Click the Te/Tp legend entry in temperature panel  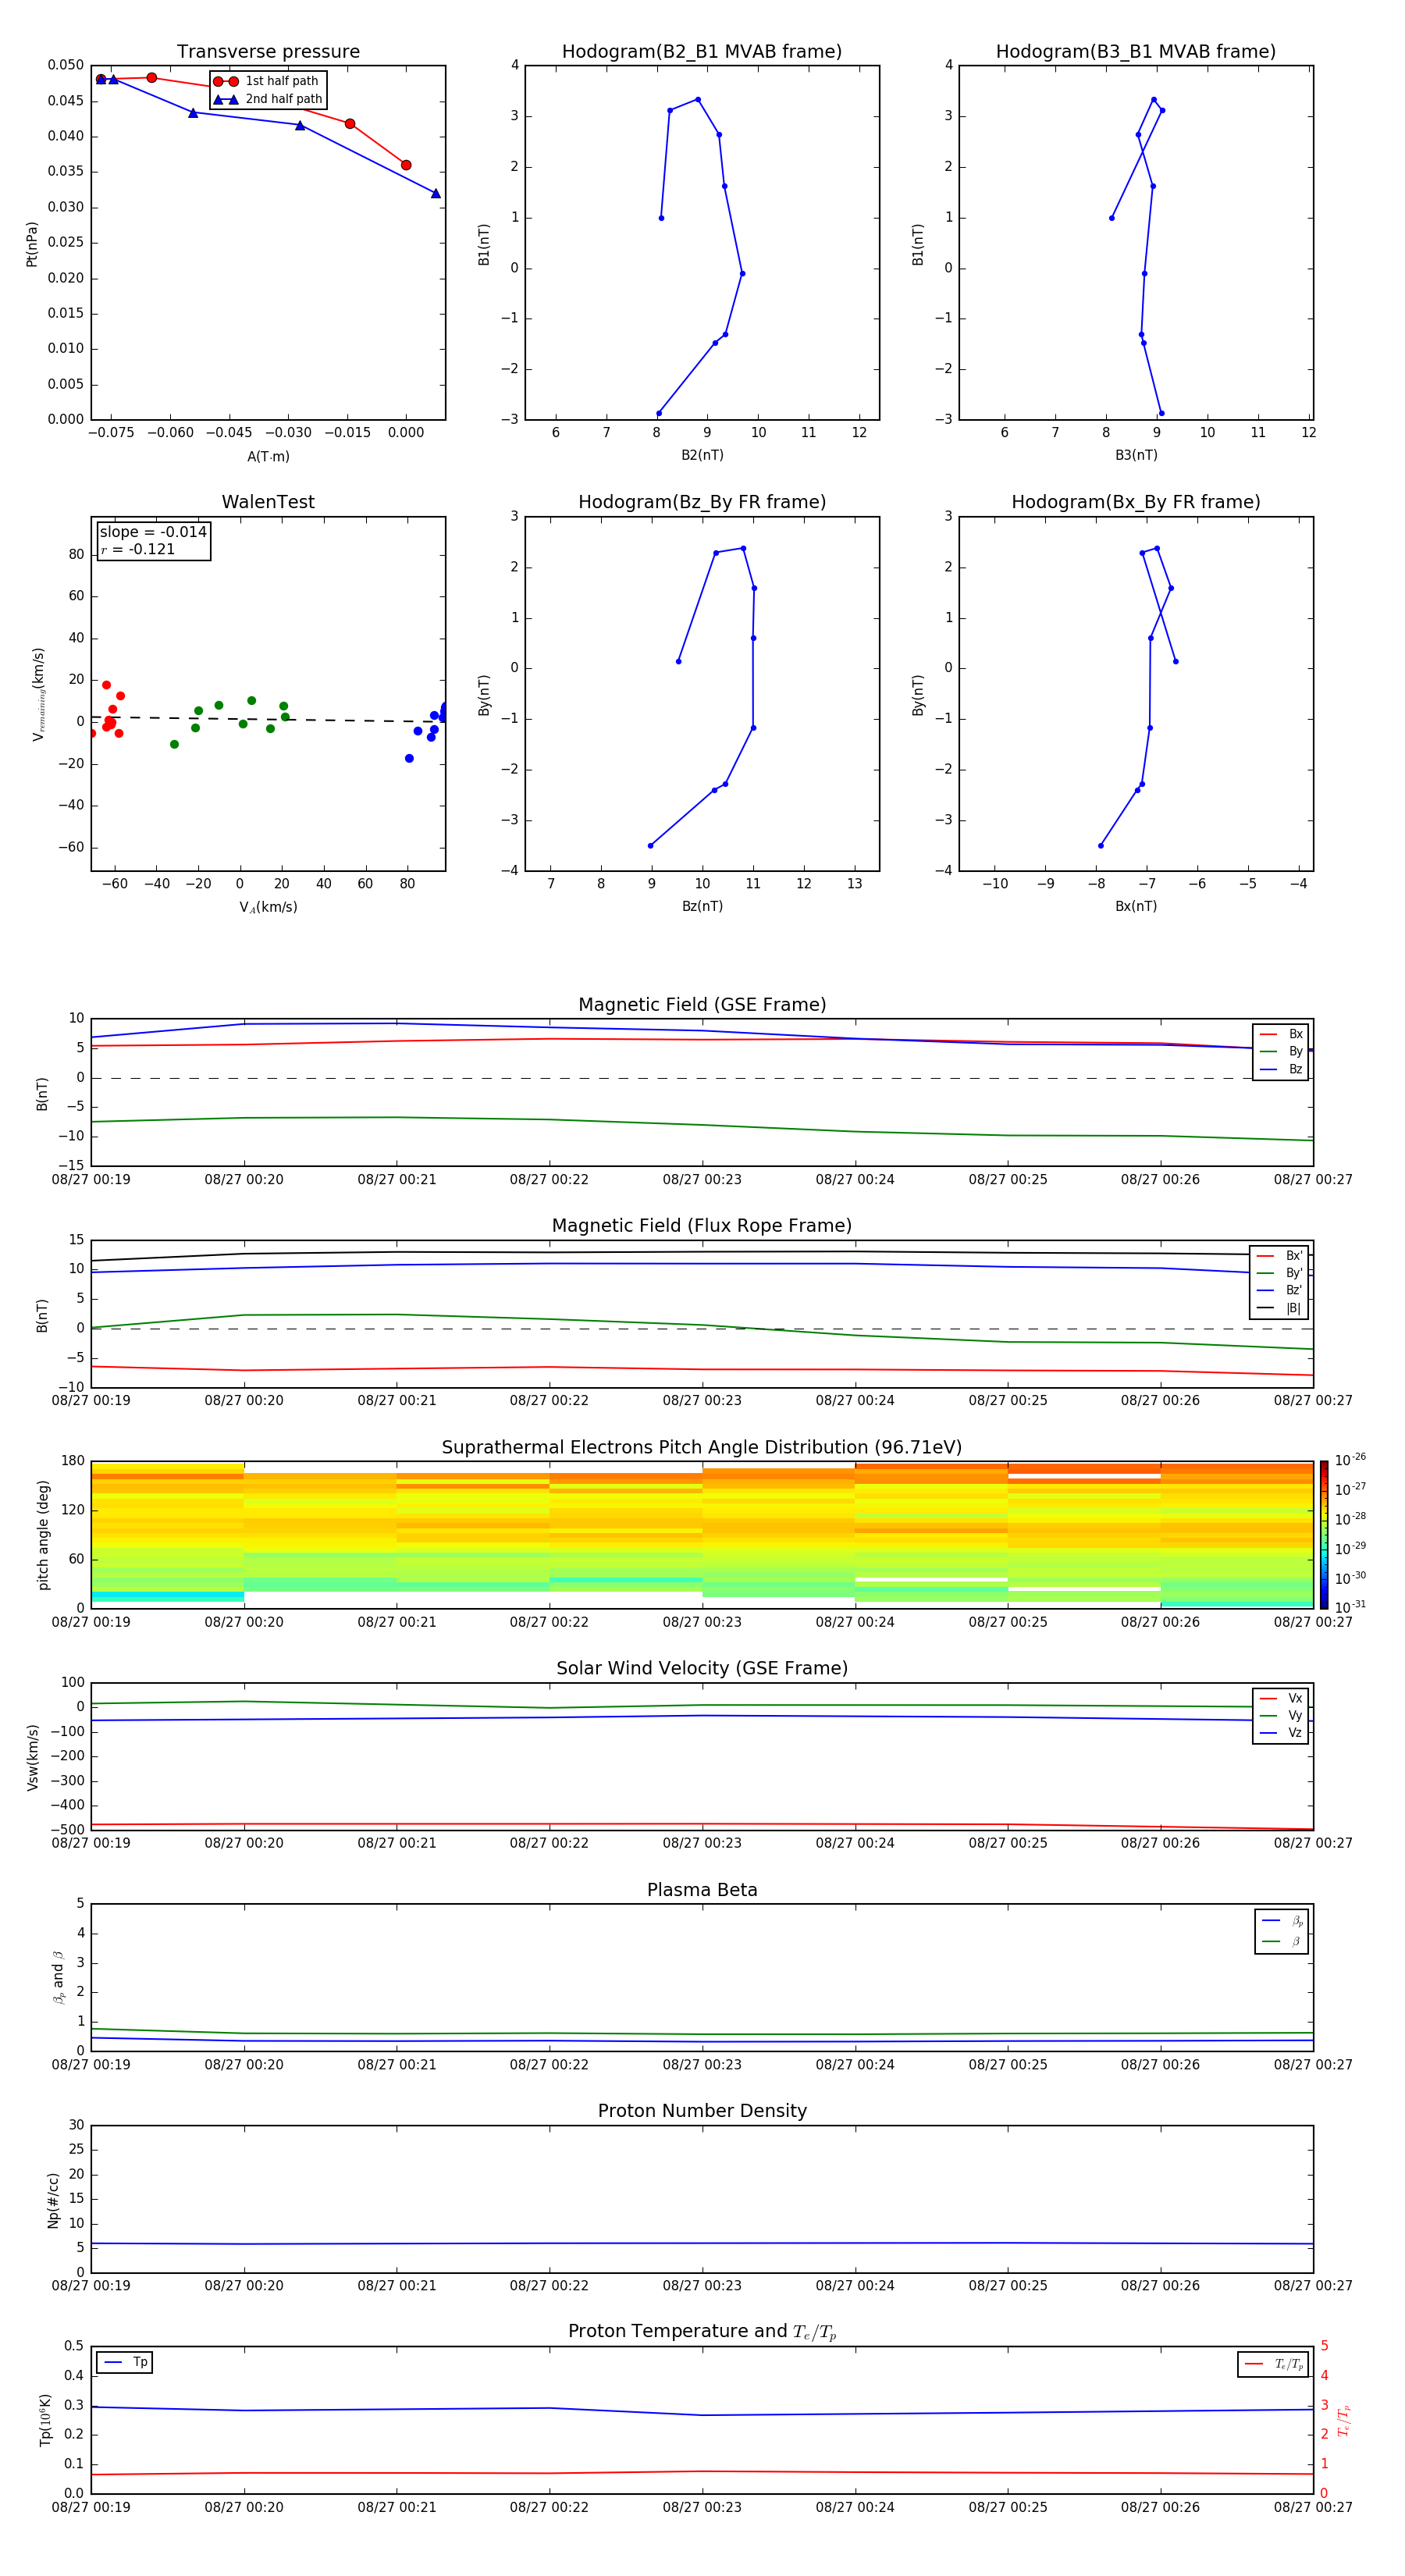[x=1273, y=2364]
